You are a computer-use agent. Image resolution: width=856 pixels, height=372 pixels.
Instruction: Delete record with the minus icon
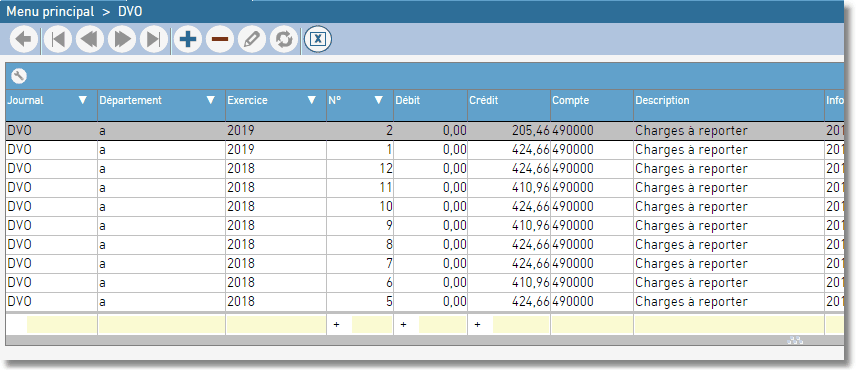(220, 39)
